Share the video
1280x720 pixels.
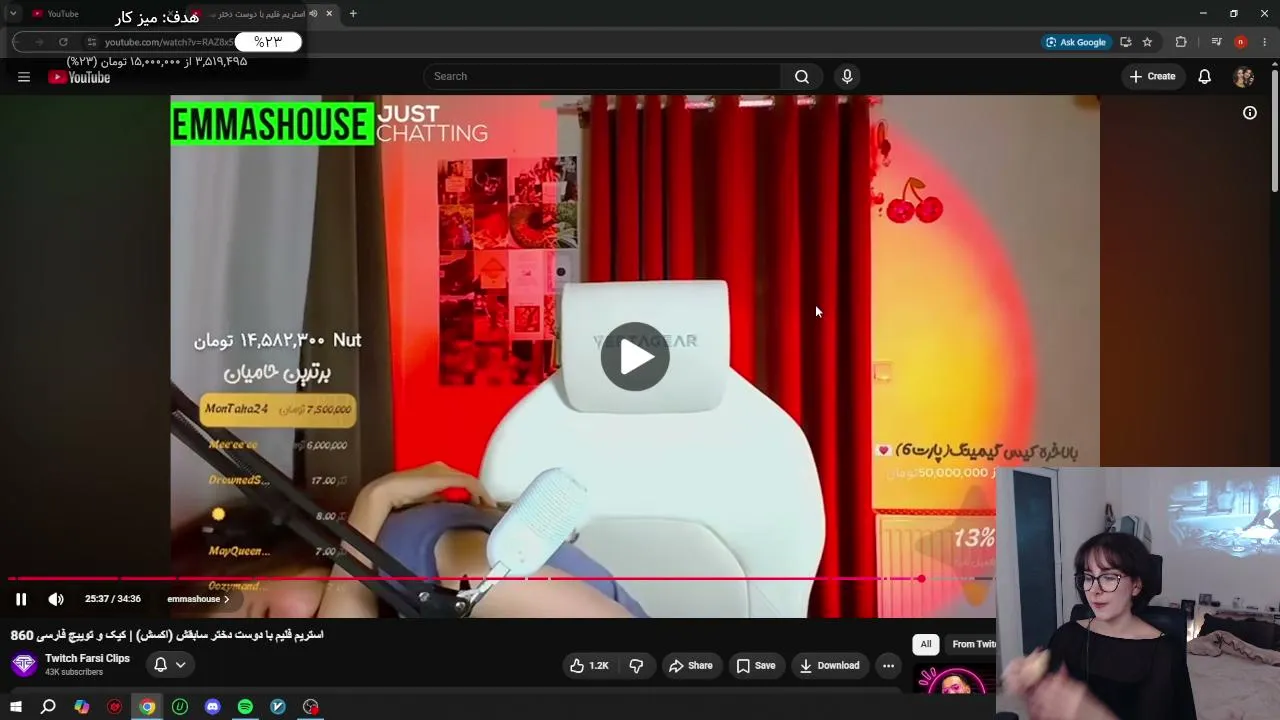691,665
